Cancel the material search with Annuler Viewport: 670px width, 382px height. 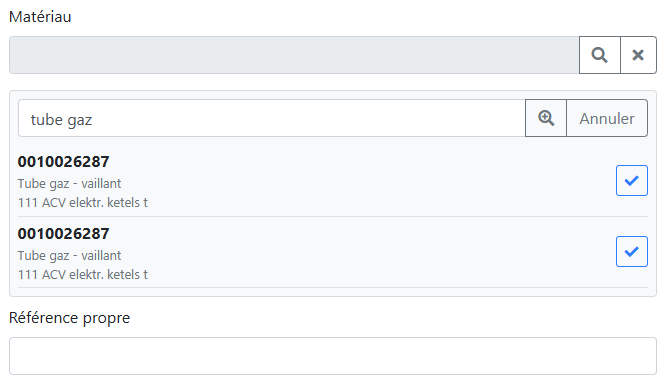coord(607,118)
